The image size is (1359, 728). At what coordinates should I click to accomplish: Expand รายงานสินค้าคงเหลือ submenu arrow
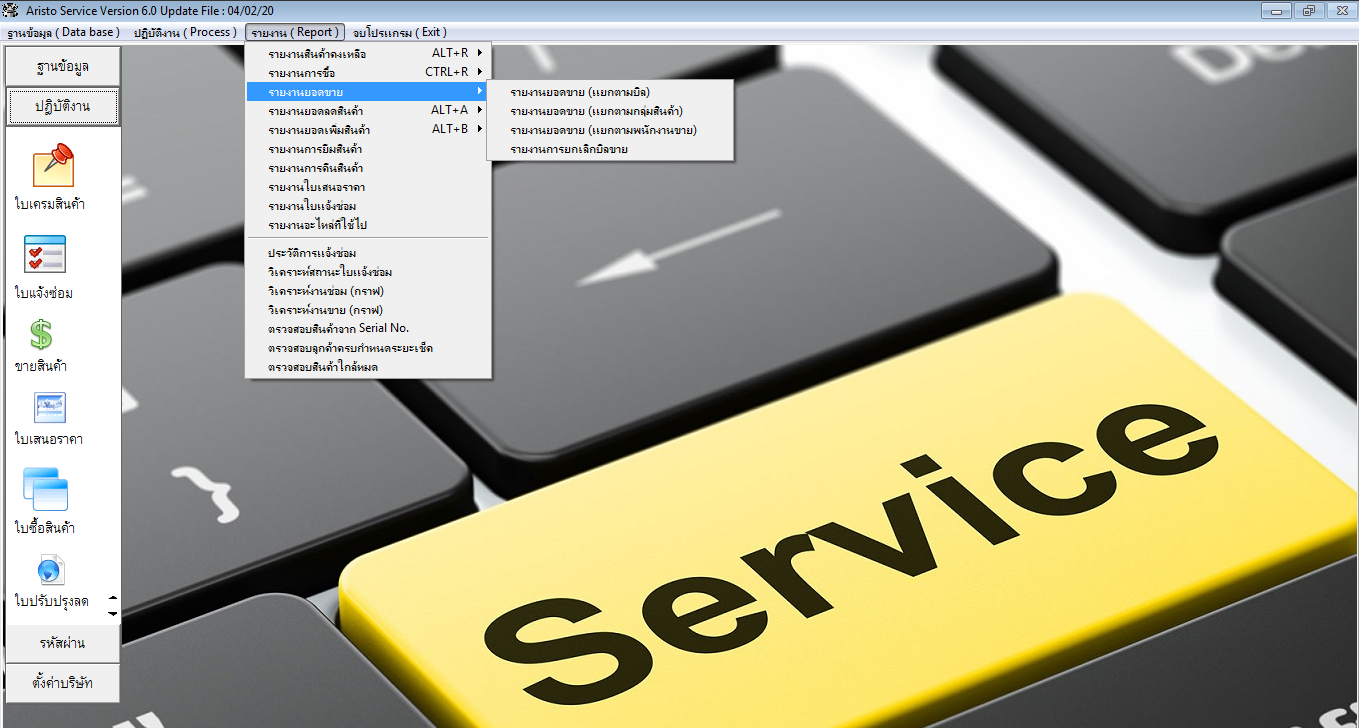(480, 53)
